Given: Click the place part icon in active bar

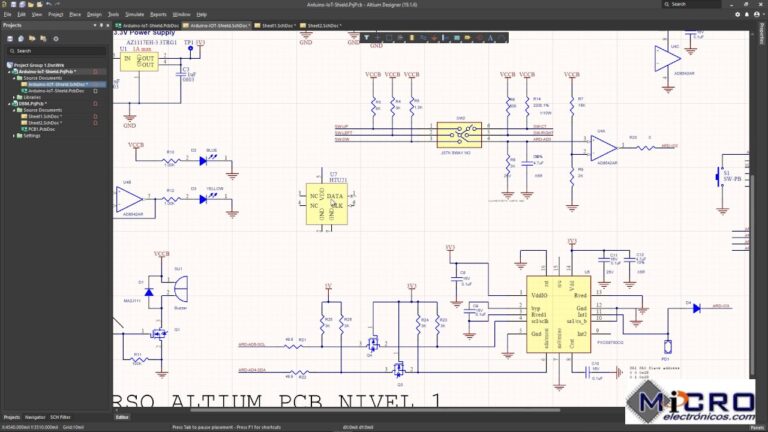Looking at the screenshot, I should 411,38.
